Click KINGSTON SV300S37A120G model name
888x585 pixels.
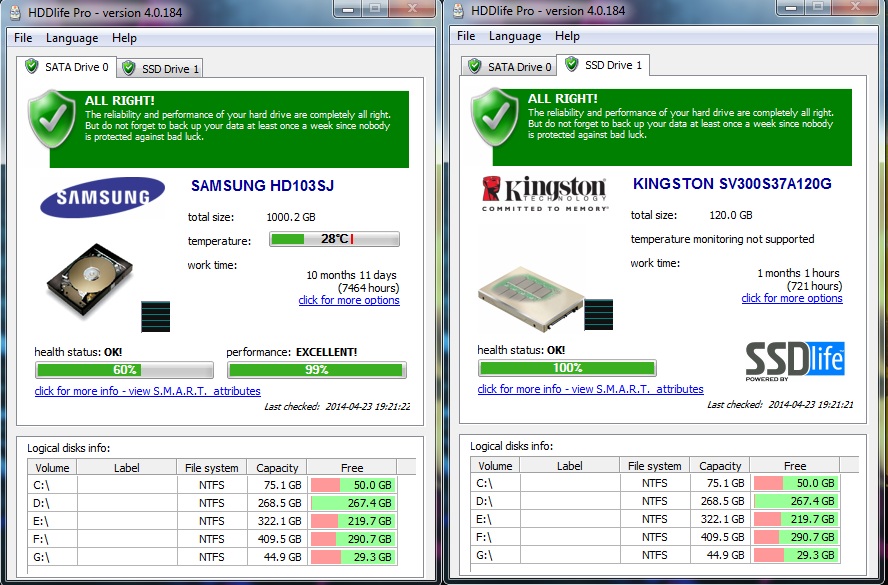732,184
